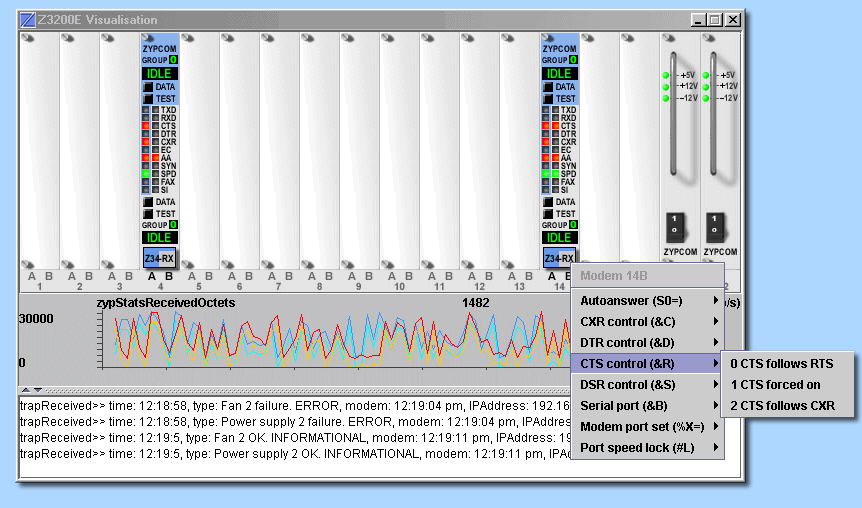The width and height of the screenshot is (862, 508).
Task: Click the red CTS LED on slot 4 modem
Action: click(x=145, y=125)
